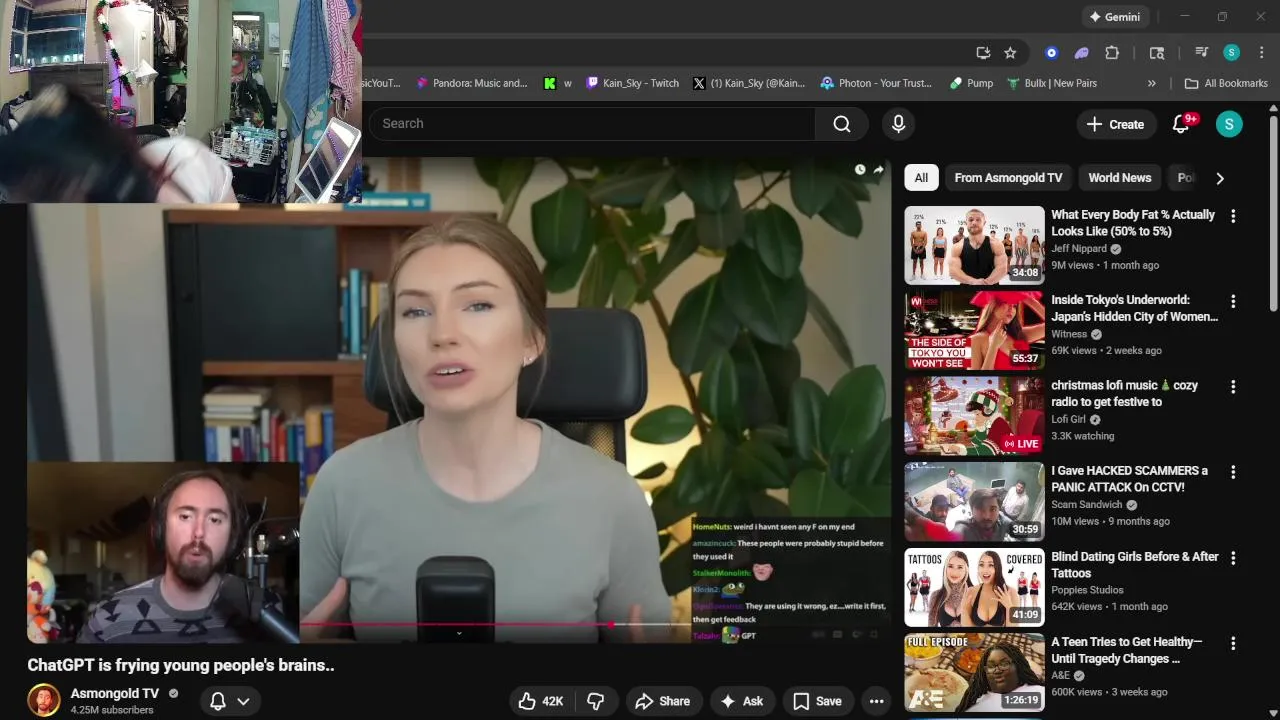Click video title ChatGPT is frying young people's brains

tap(181, 665)
